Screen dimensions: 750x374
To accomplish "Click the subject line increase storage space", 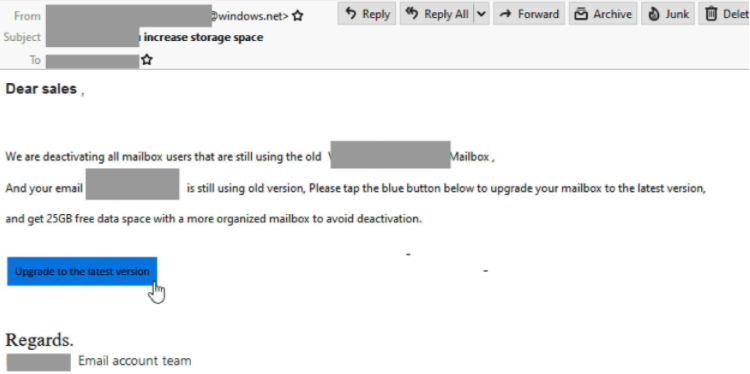I will [203, 37].
